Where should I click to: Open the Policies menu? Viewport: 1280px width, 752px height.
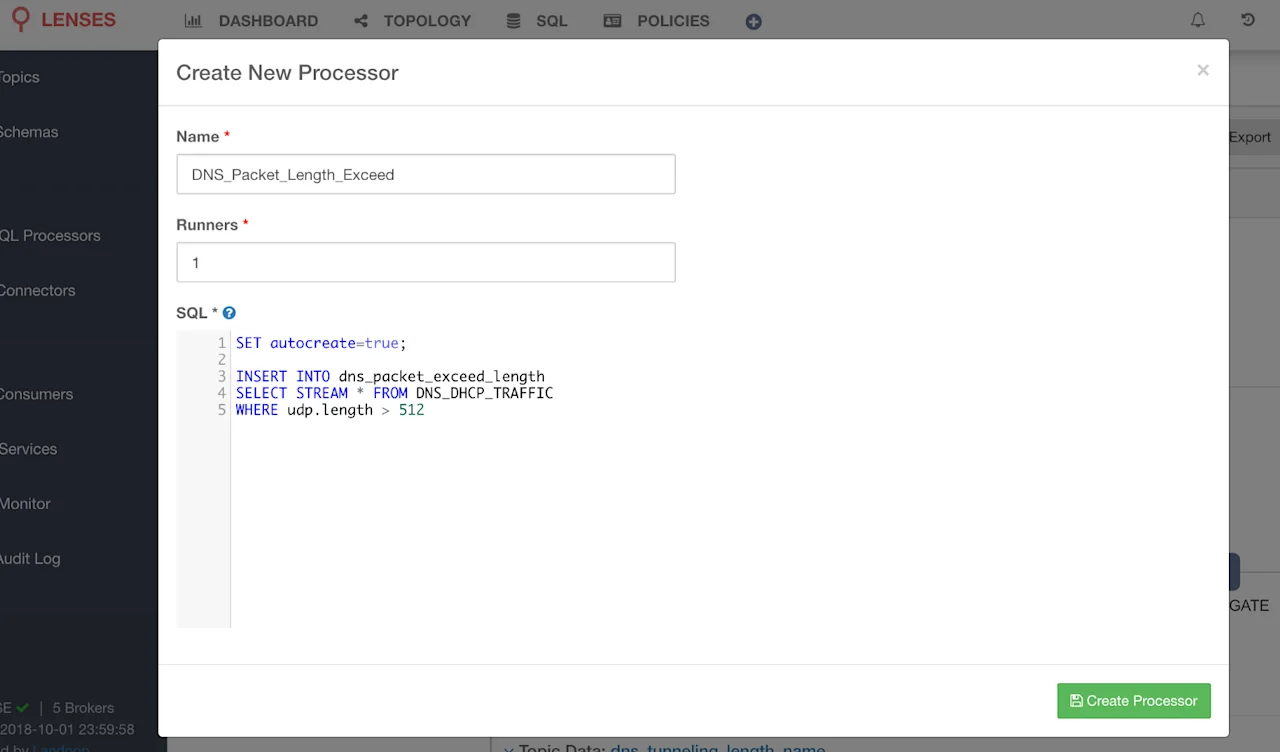point(657,21)
